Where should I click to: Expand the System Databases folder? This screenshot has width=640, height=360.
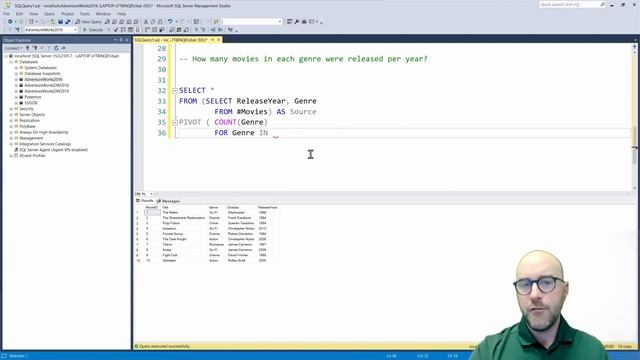(x=16, y=68)
